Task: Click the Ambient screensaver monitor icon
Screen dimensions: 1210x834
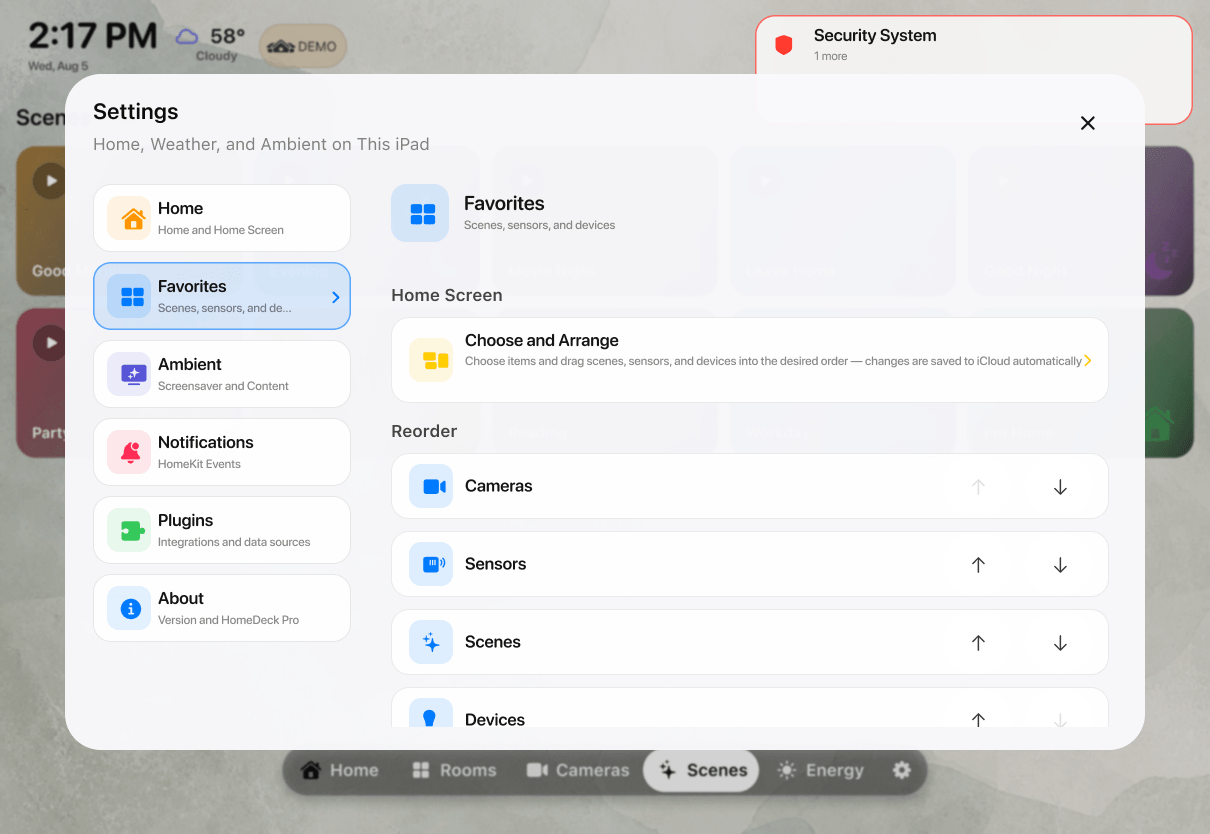Action: tap(130, 374)
